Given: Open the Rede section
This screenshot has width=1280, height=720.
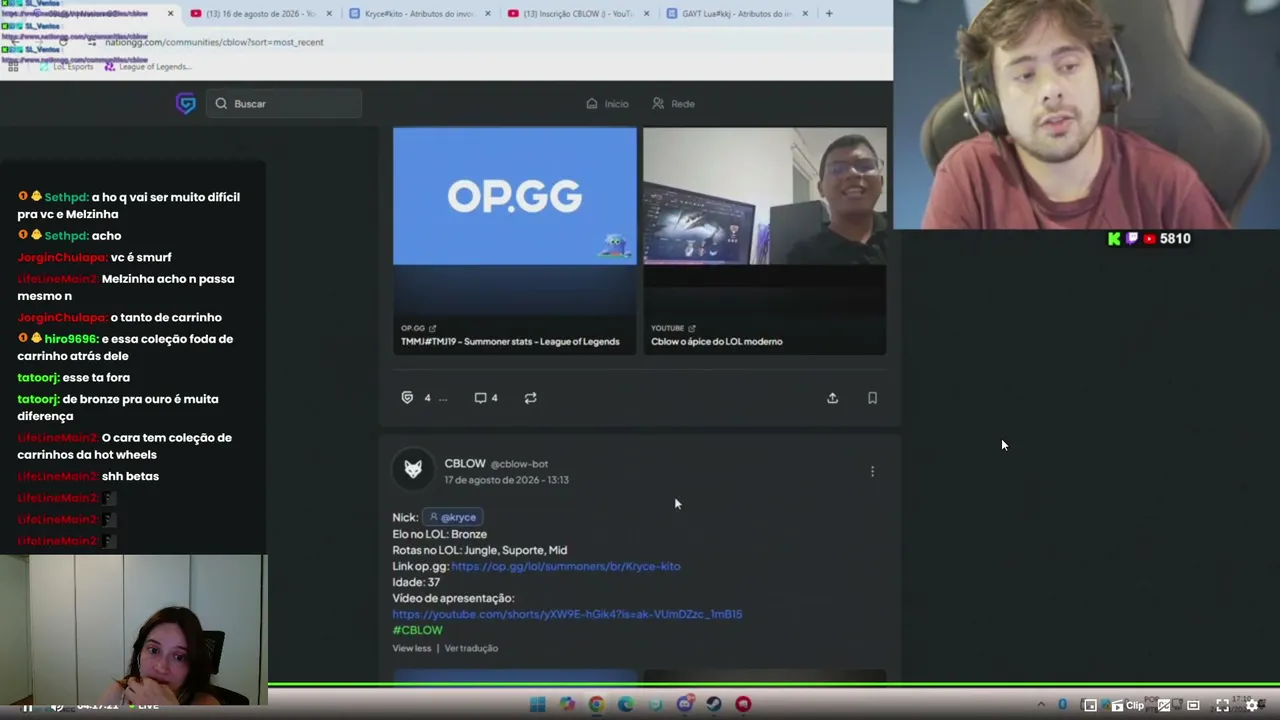Looking at the screenshot, I should pyautogui.click(x=673, y=103).
